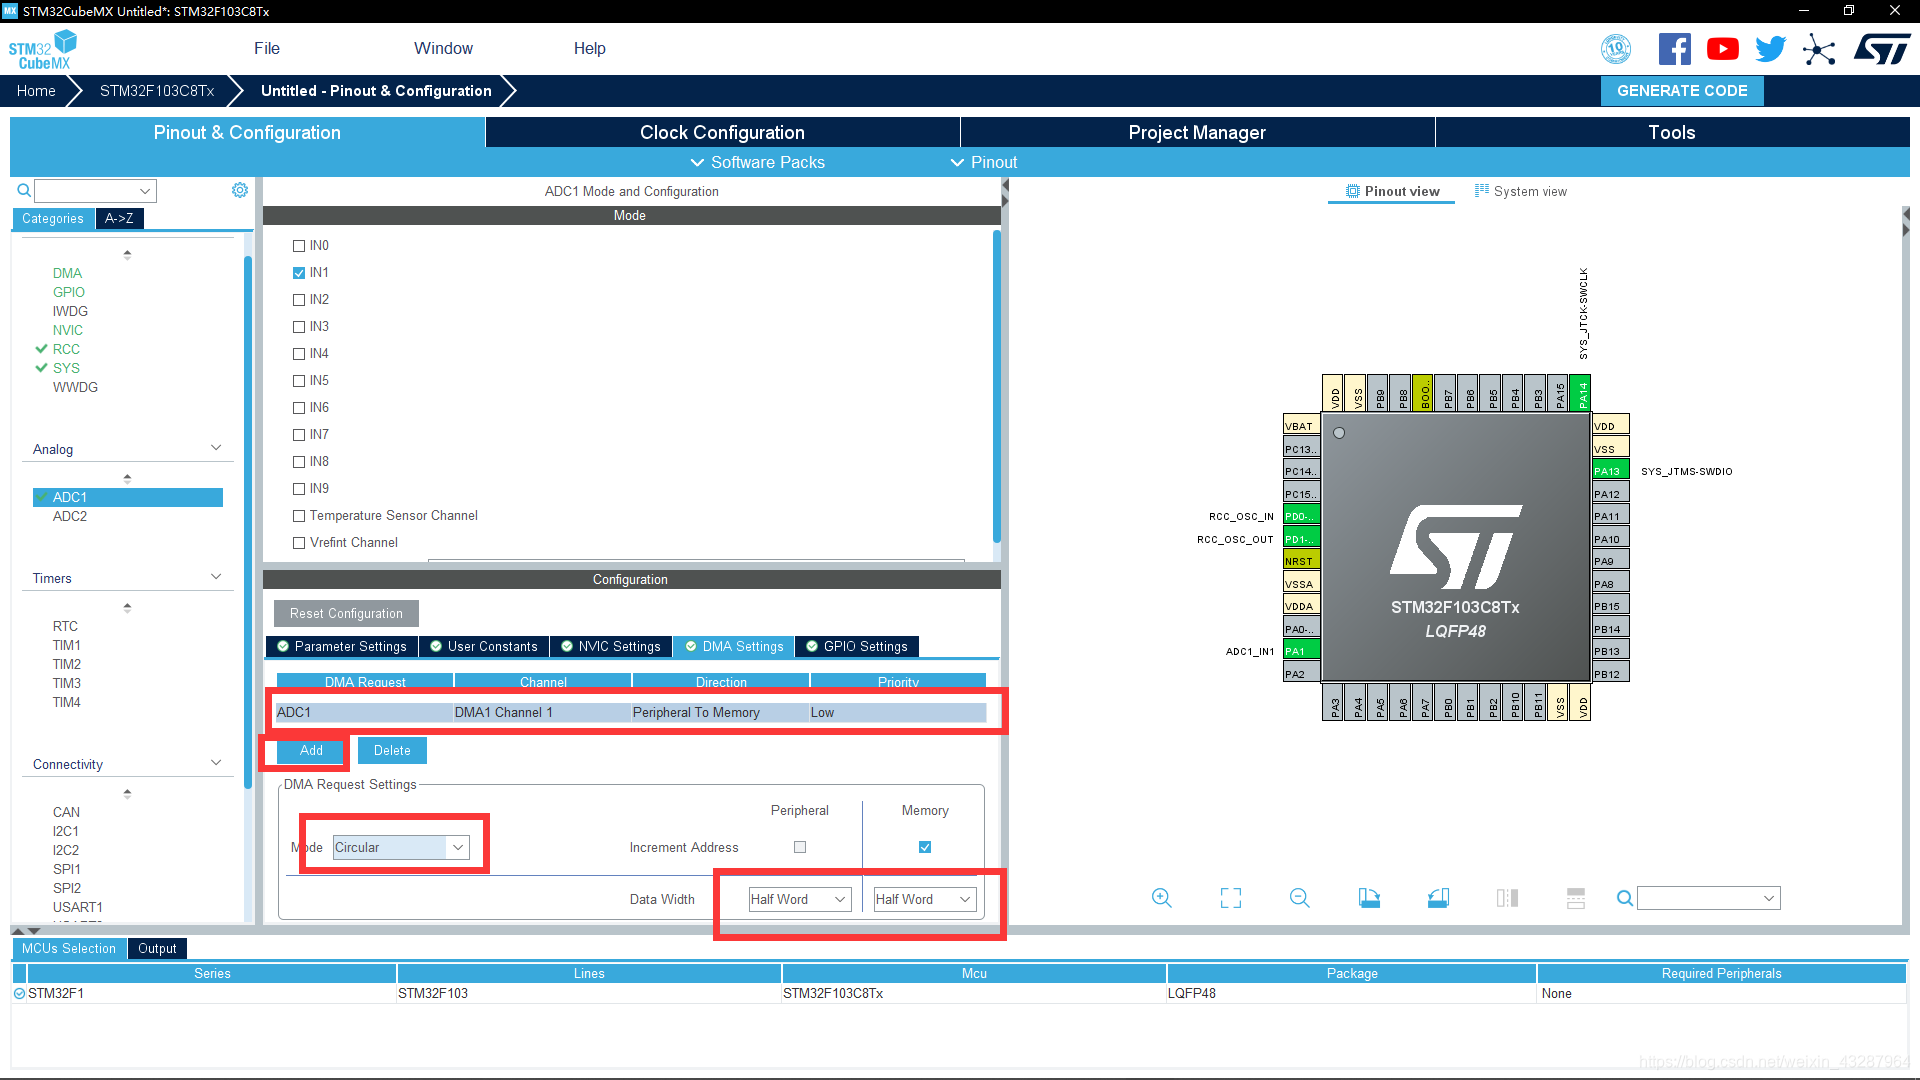Open the Peripheral data width dropdown
Screen dimensions: 1920x1080
click(x=800, y=899)
